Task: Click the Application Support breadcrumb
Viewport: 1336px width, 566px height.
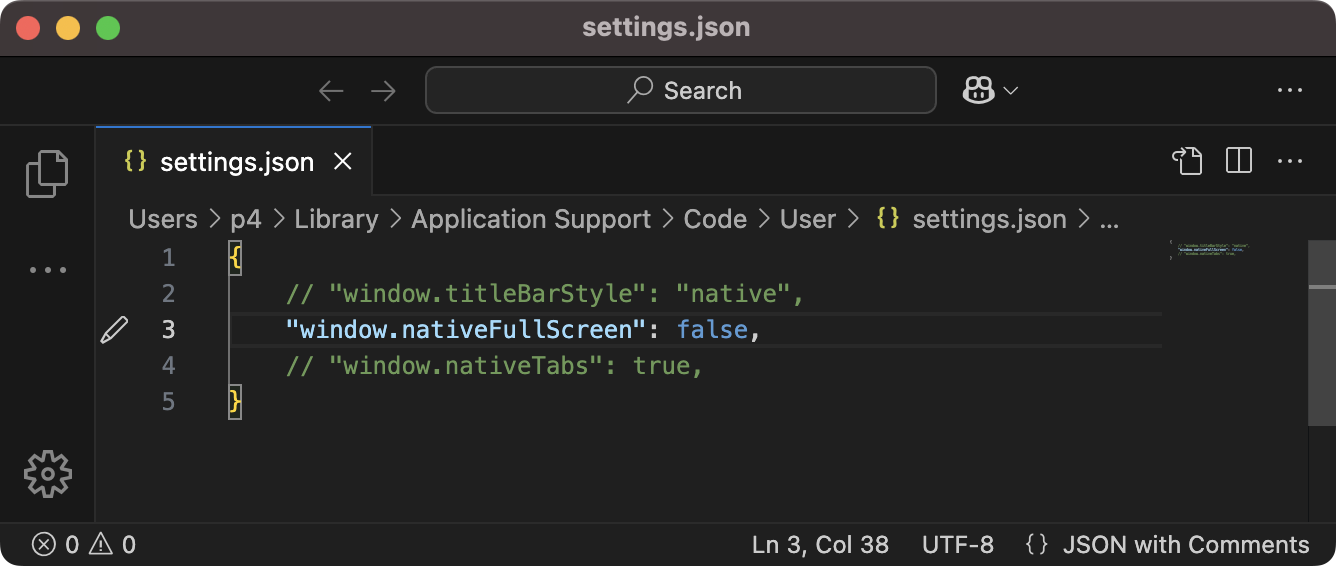Action: coord(531,219)
